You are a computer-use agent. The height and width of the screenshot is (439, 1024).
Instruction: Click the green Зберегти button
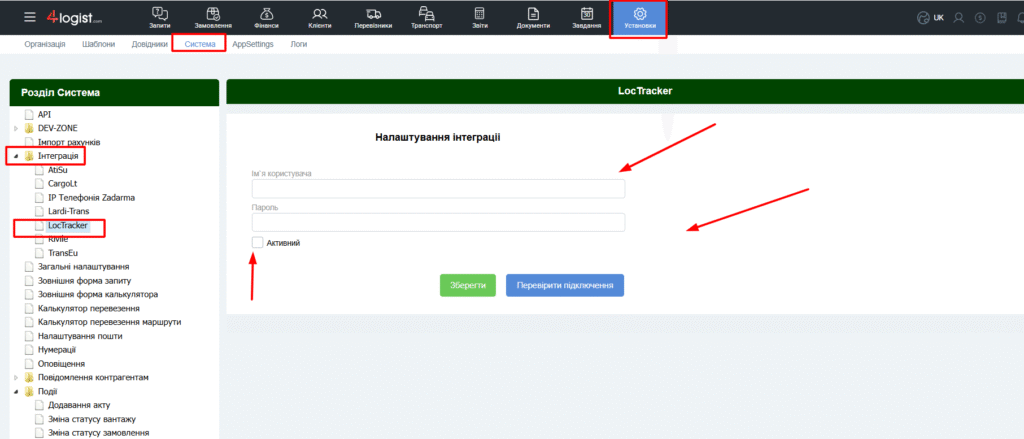tap(467, 285)
